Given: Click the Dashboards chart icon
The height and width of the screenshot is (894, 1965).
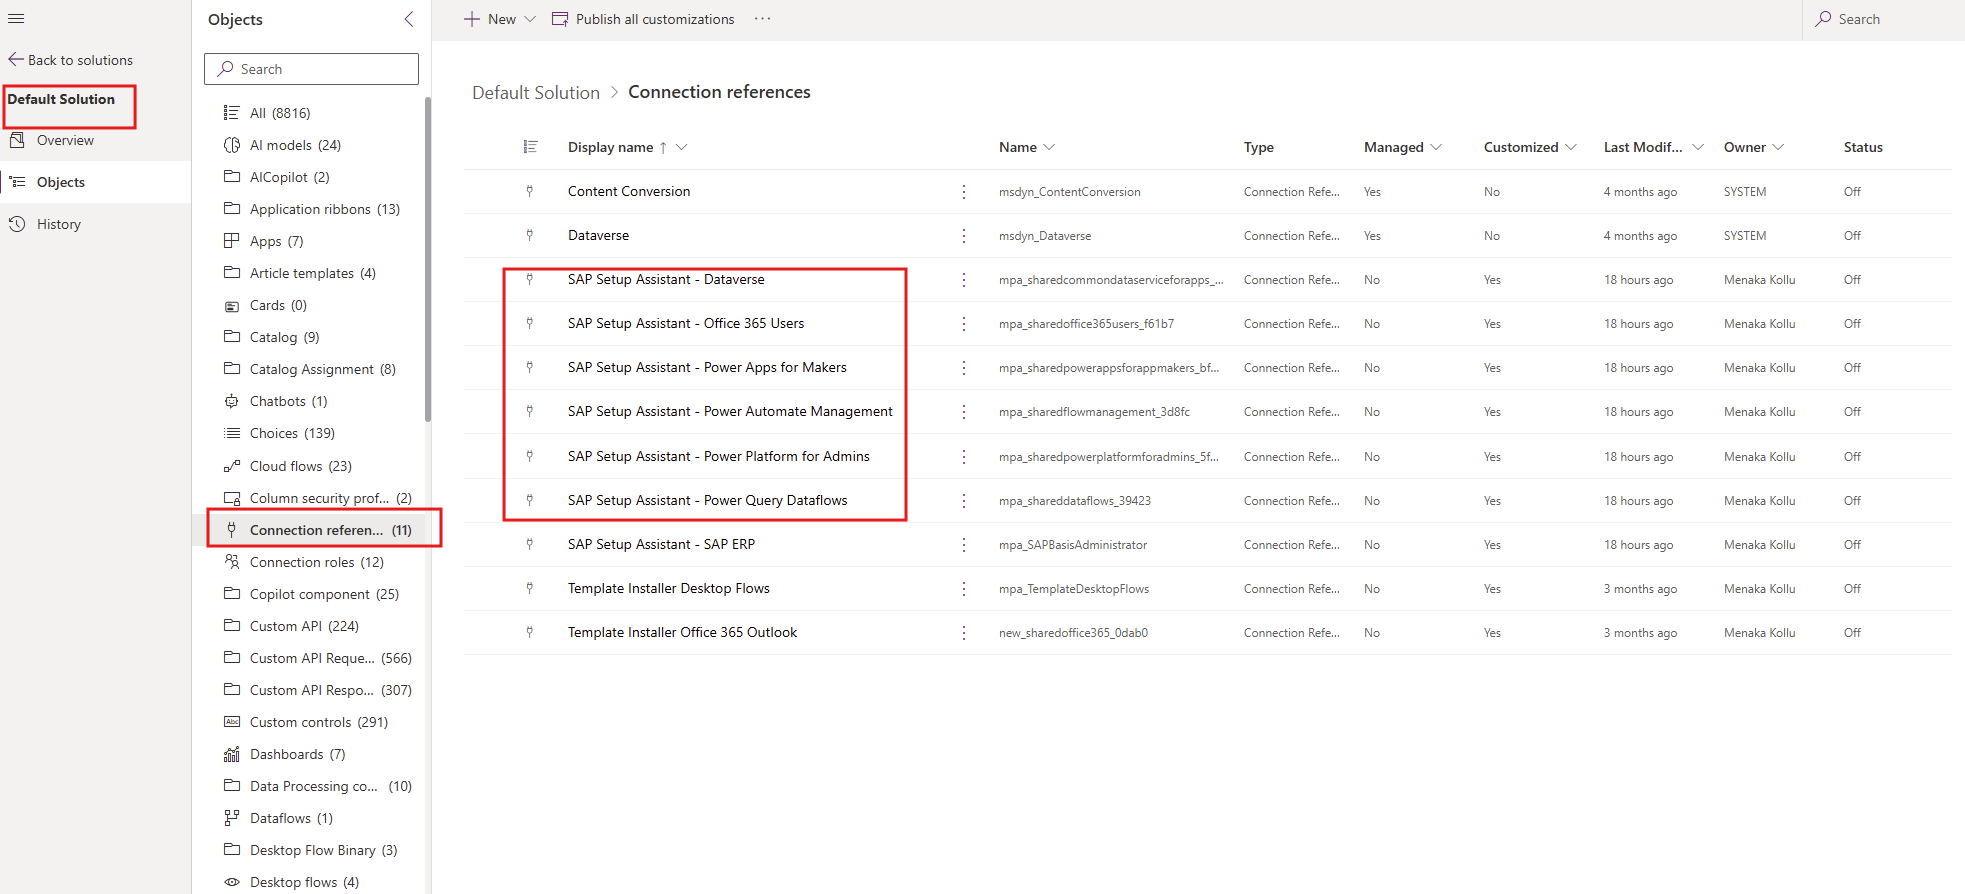Looking at the screenshot, I should point(232,754).
